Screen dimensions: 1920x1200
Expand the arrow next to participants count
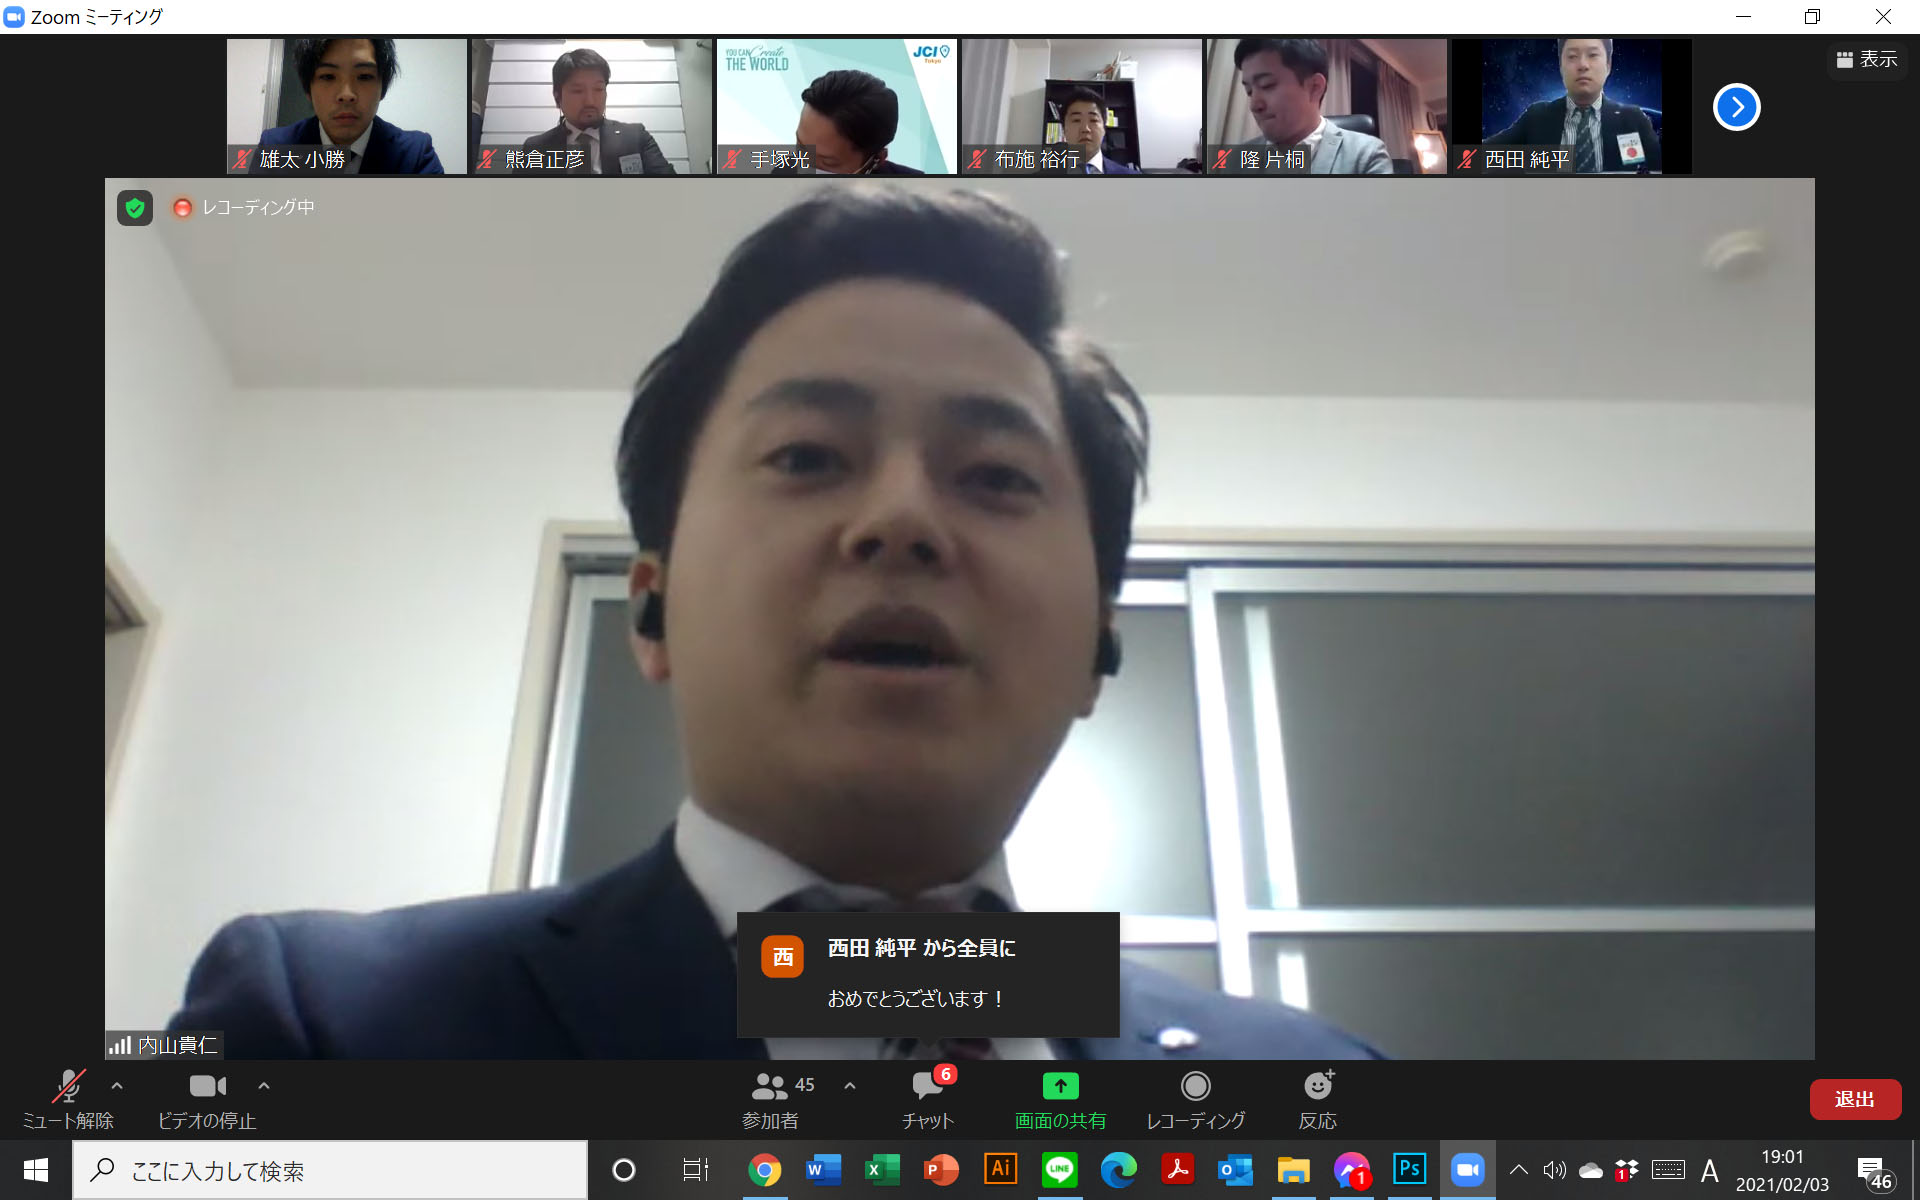(x=850, y=1086)
